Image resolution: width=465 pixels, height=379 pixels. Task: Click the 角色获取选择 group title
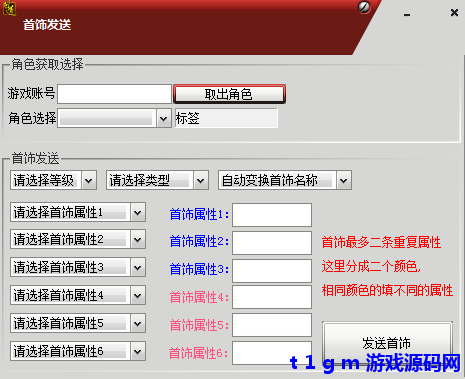pos(47,64)
